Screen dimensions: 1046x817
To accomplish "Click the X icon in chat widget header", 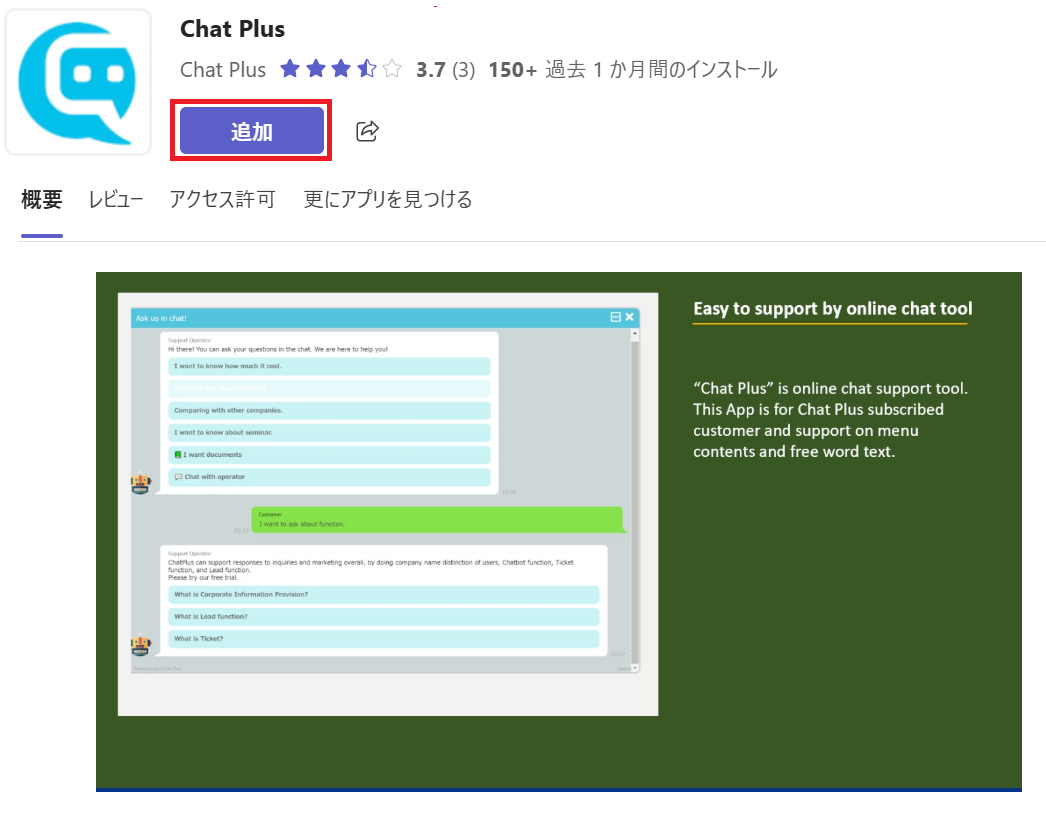I will pyautogui.click(x=630, y=317).
